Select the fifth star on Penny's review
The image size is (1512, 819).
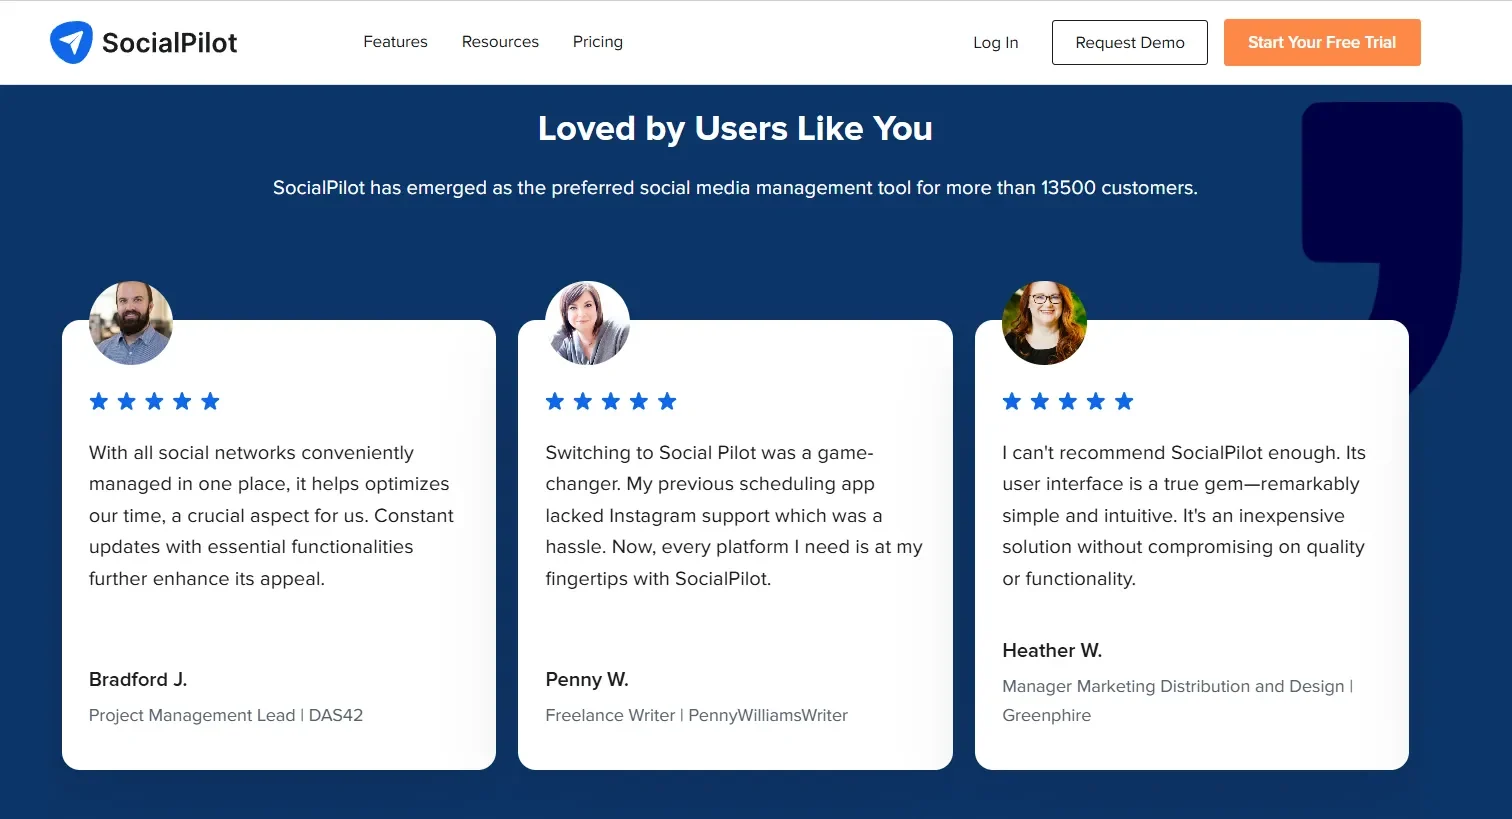[667, 401]
